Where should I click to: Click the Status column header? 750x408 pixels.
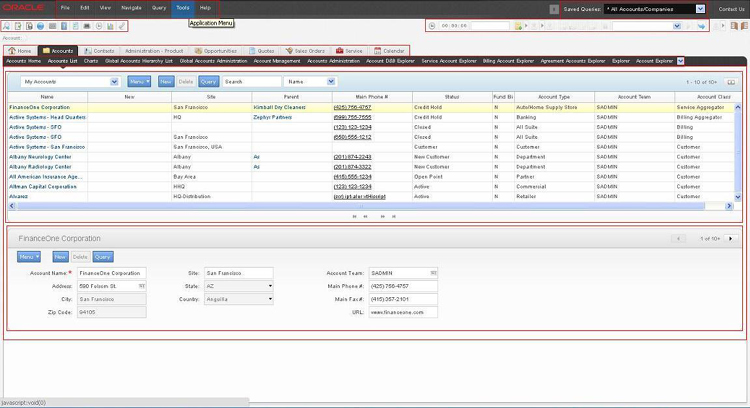pos(452,97)
